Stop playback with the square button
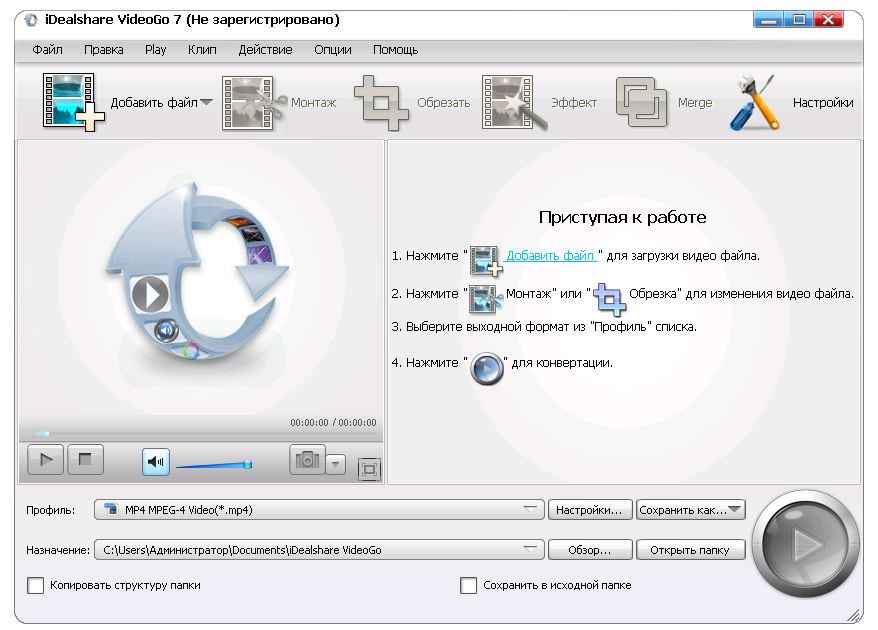Screen dimensions: 878x630 pyautogui.click(x=85, y=460)
